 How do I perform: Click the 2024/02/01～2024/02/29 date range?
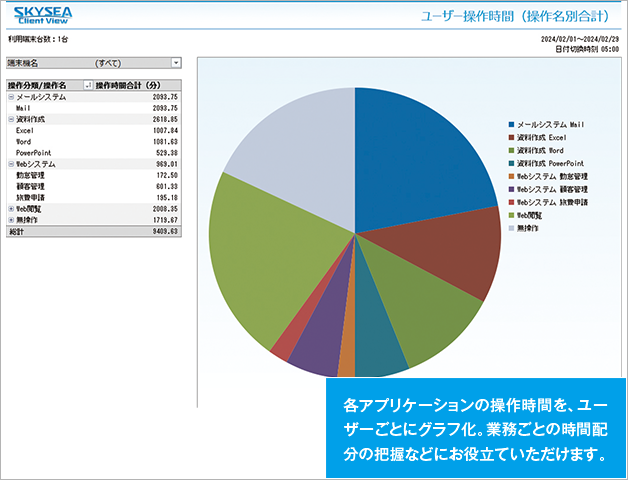[x=580, y=39]
